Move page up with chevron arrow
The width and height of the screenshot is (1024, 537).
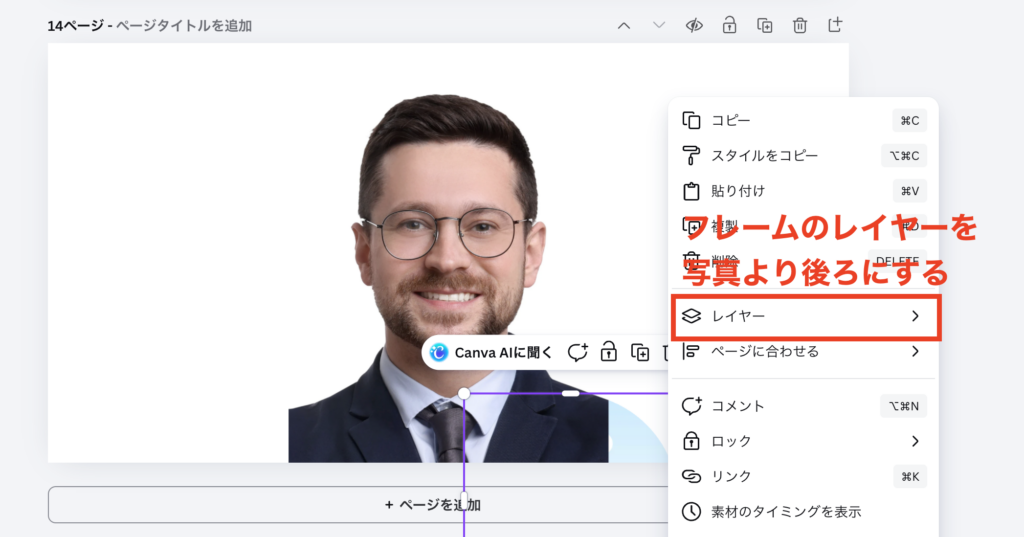tap(624, 25)
